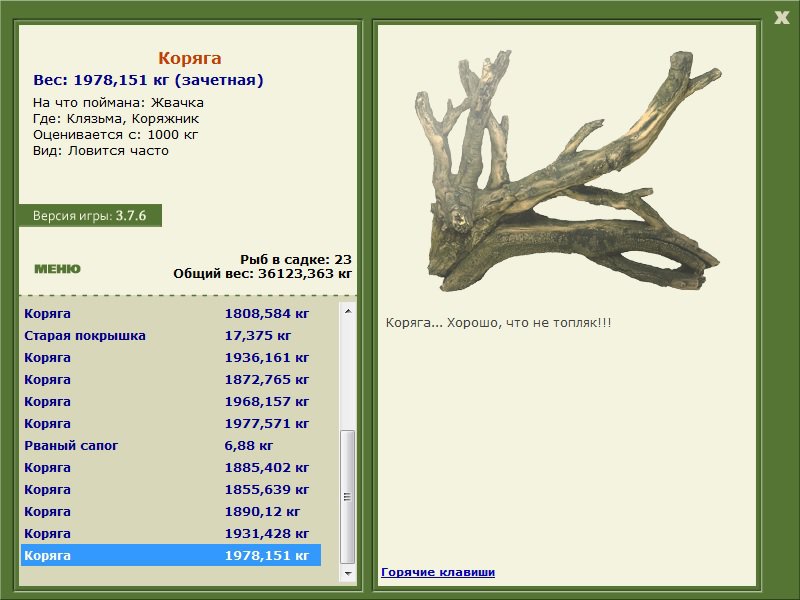This screenshot has height=600, width=800.
Task: Click the list scrollbar up arrow
Action: (x=348, y=311)
